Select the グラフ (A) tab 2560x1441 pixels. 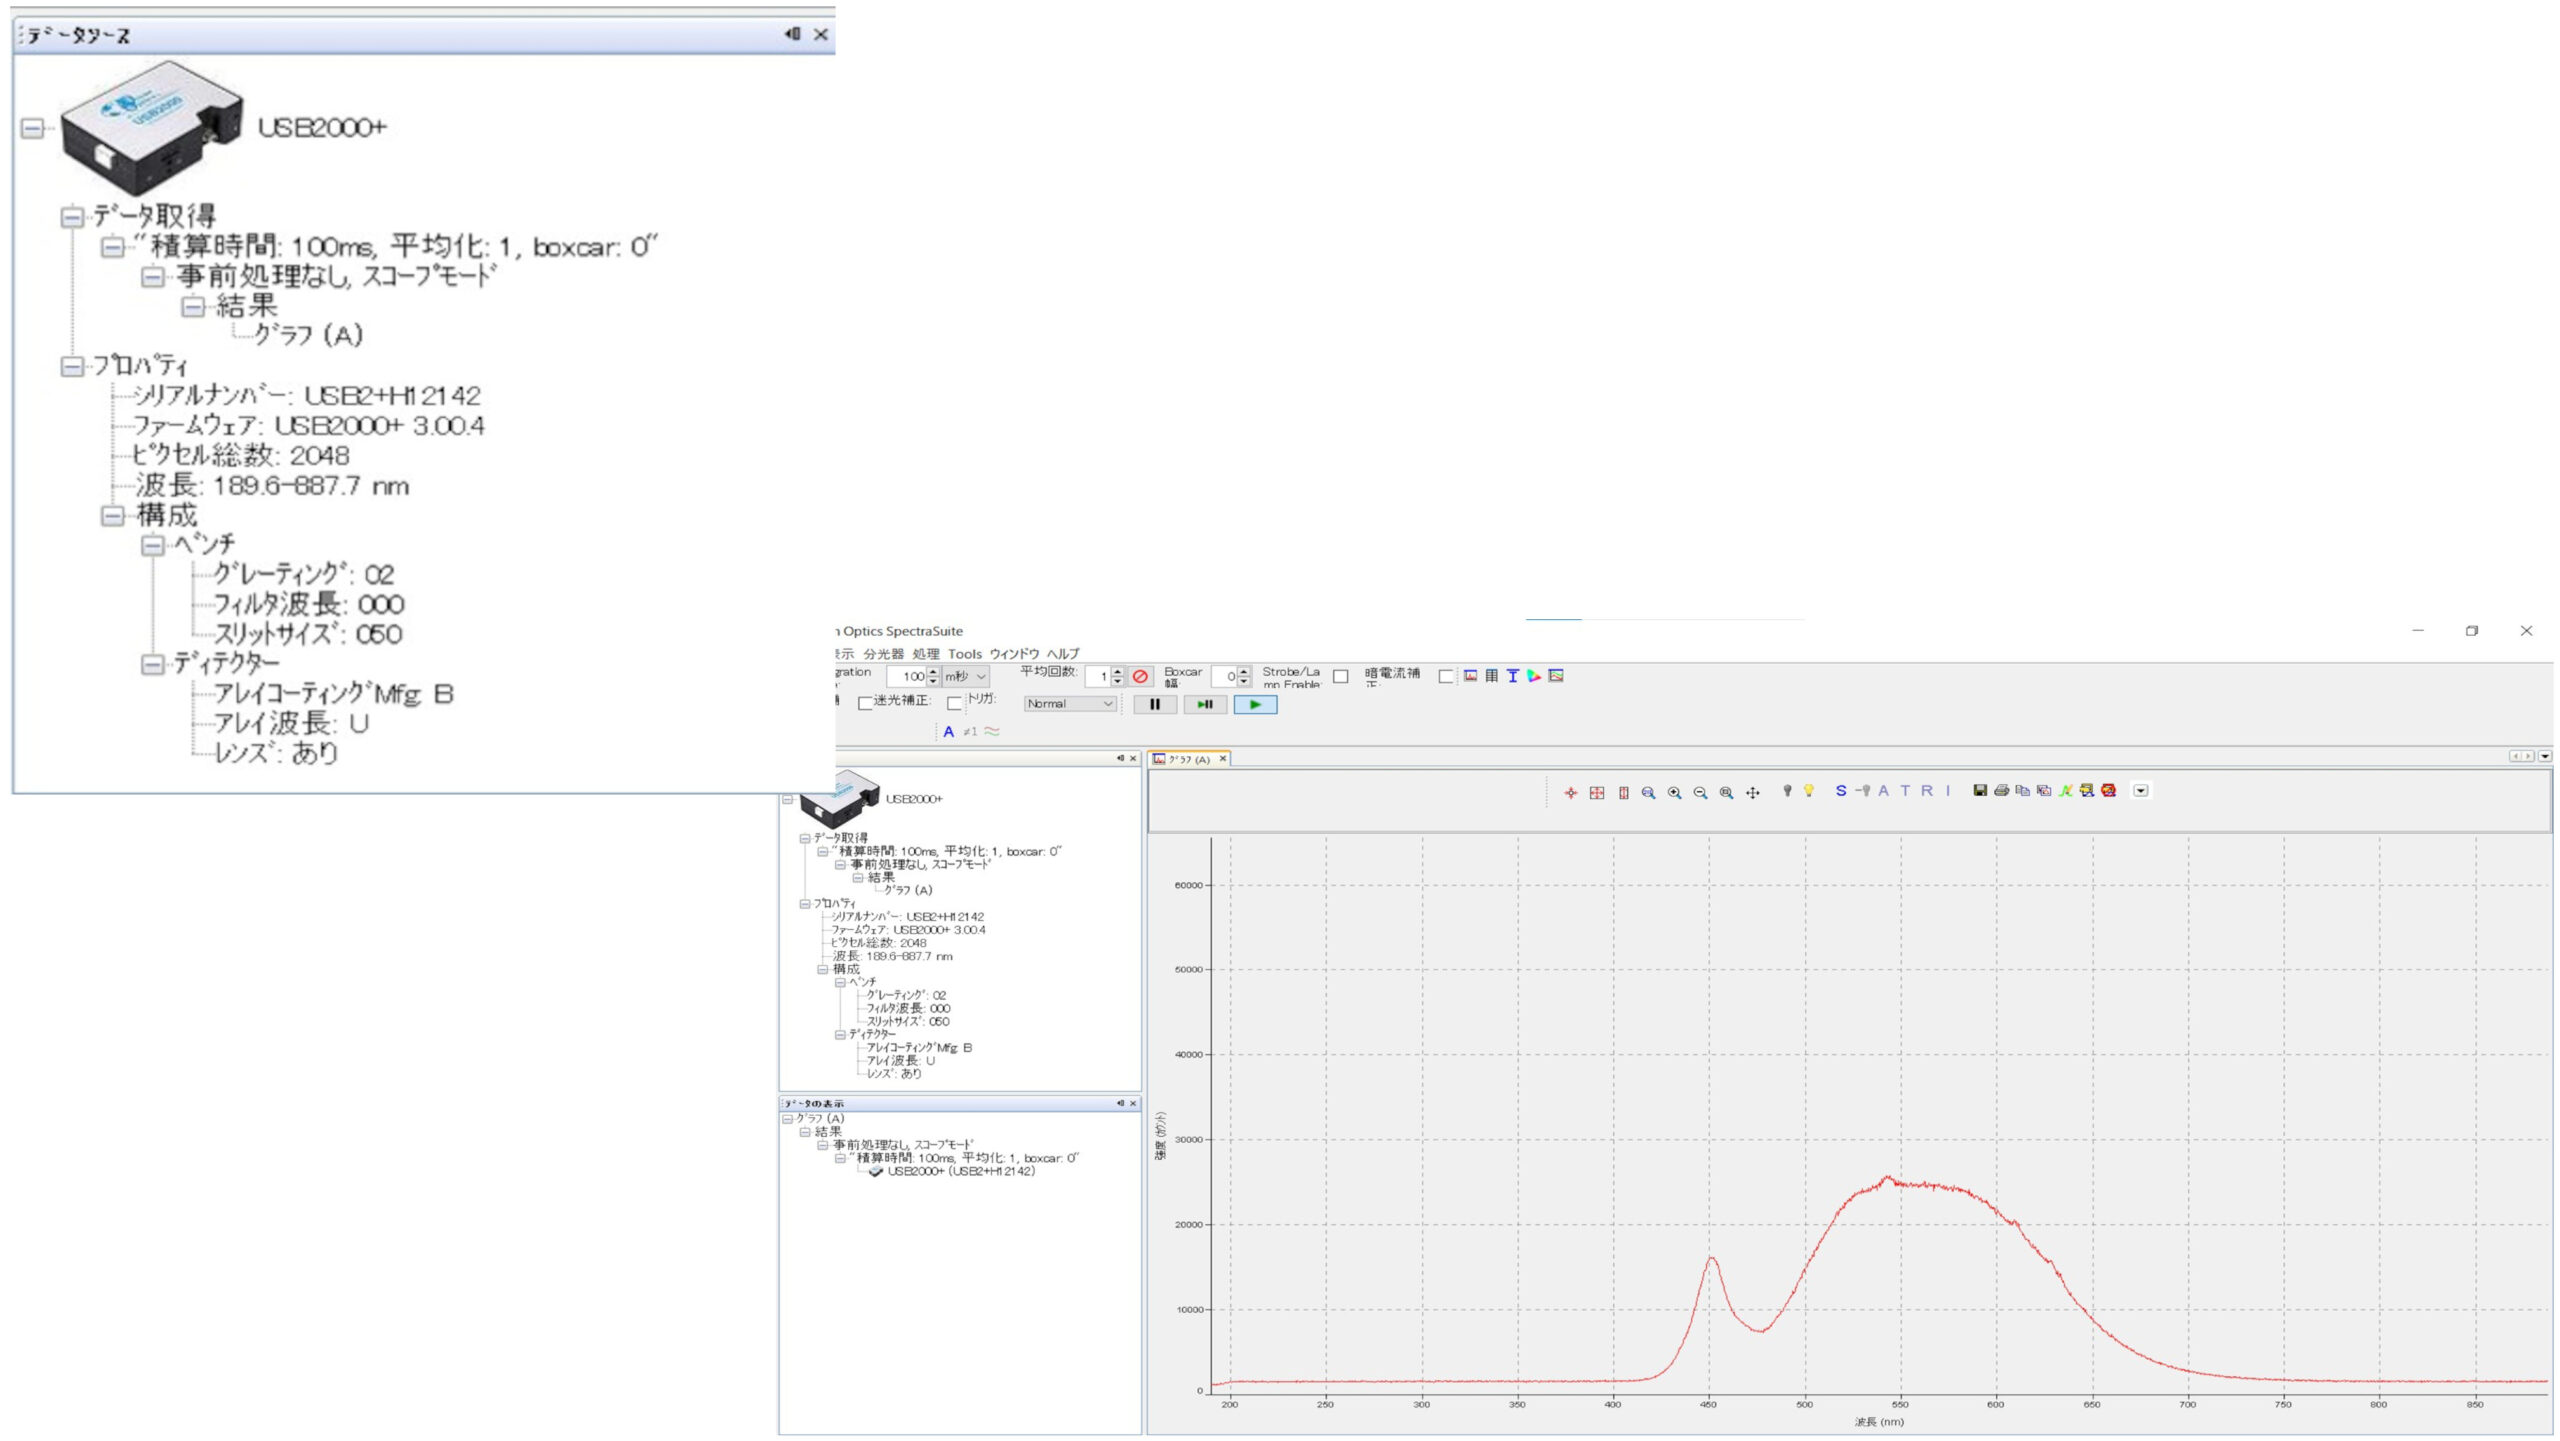point(1188,759)
